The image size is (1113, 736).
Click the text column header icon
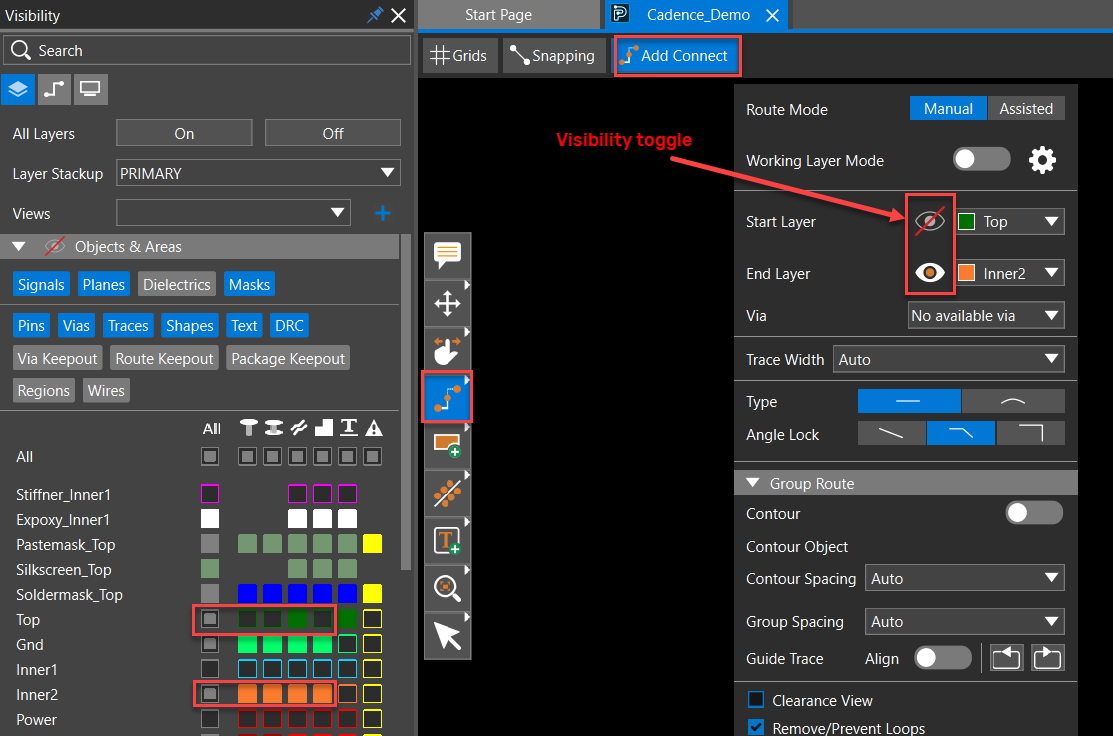click(x=348, y=427)
